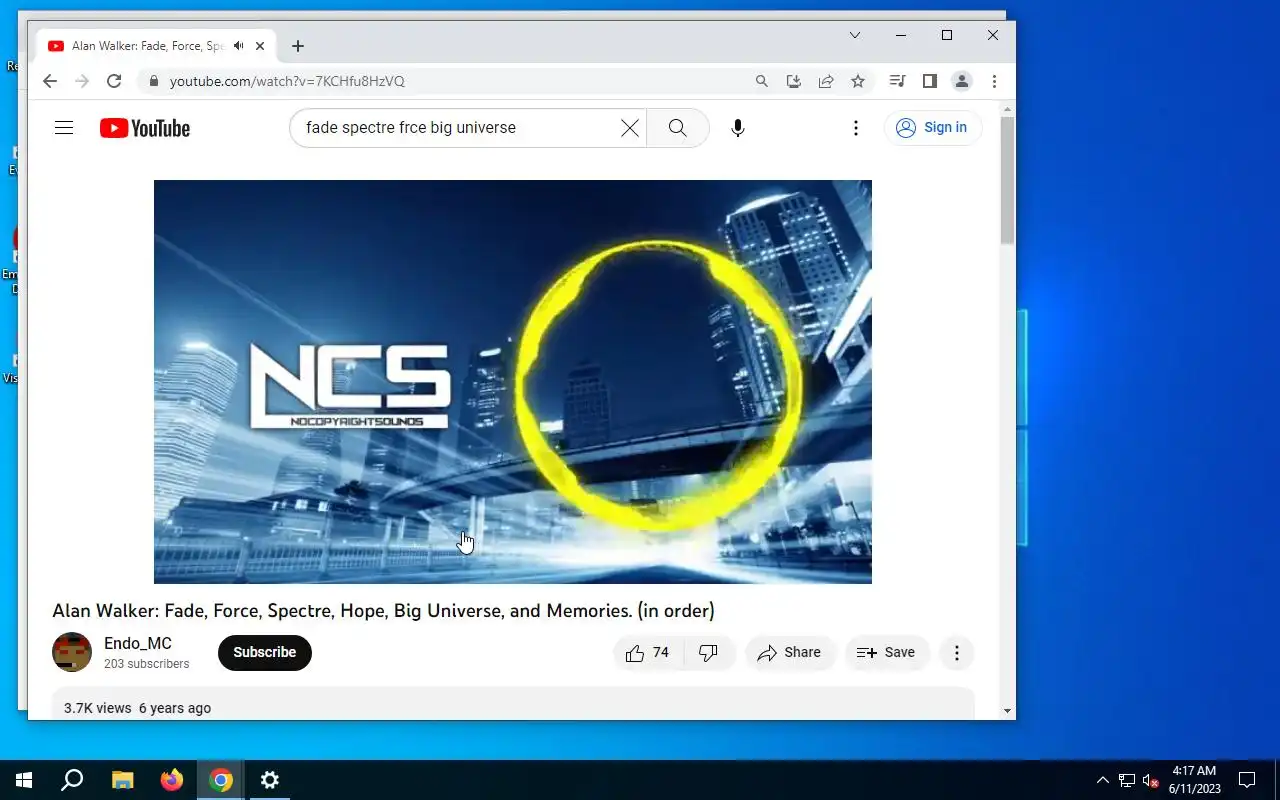
Task: Click the Sign in button
Action: [x=933, y=128]
